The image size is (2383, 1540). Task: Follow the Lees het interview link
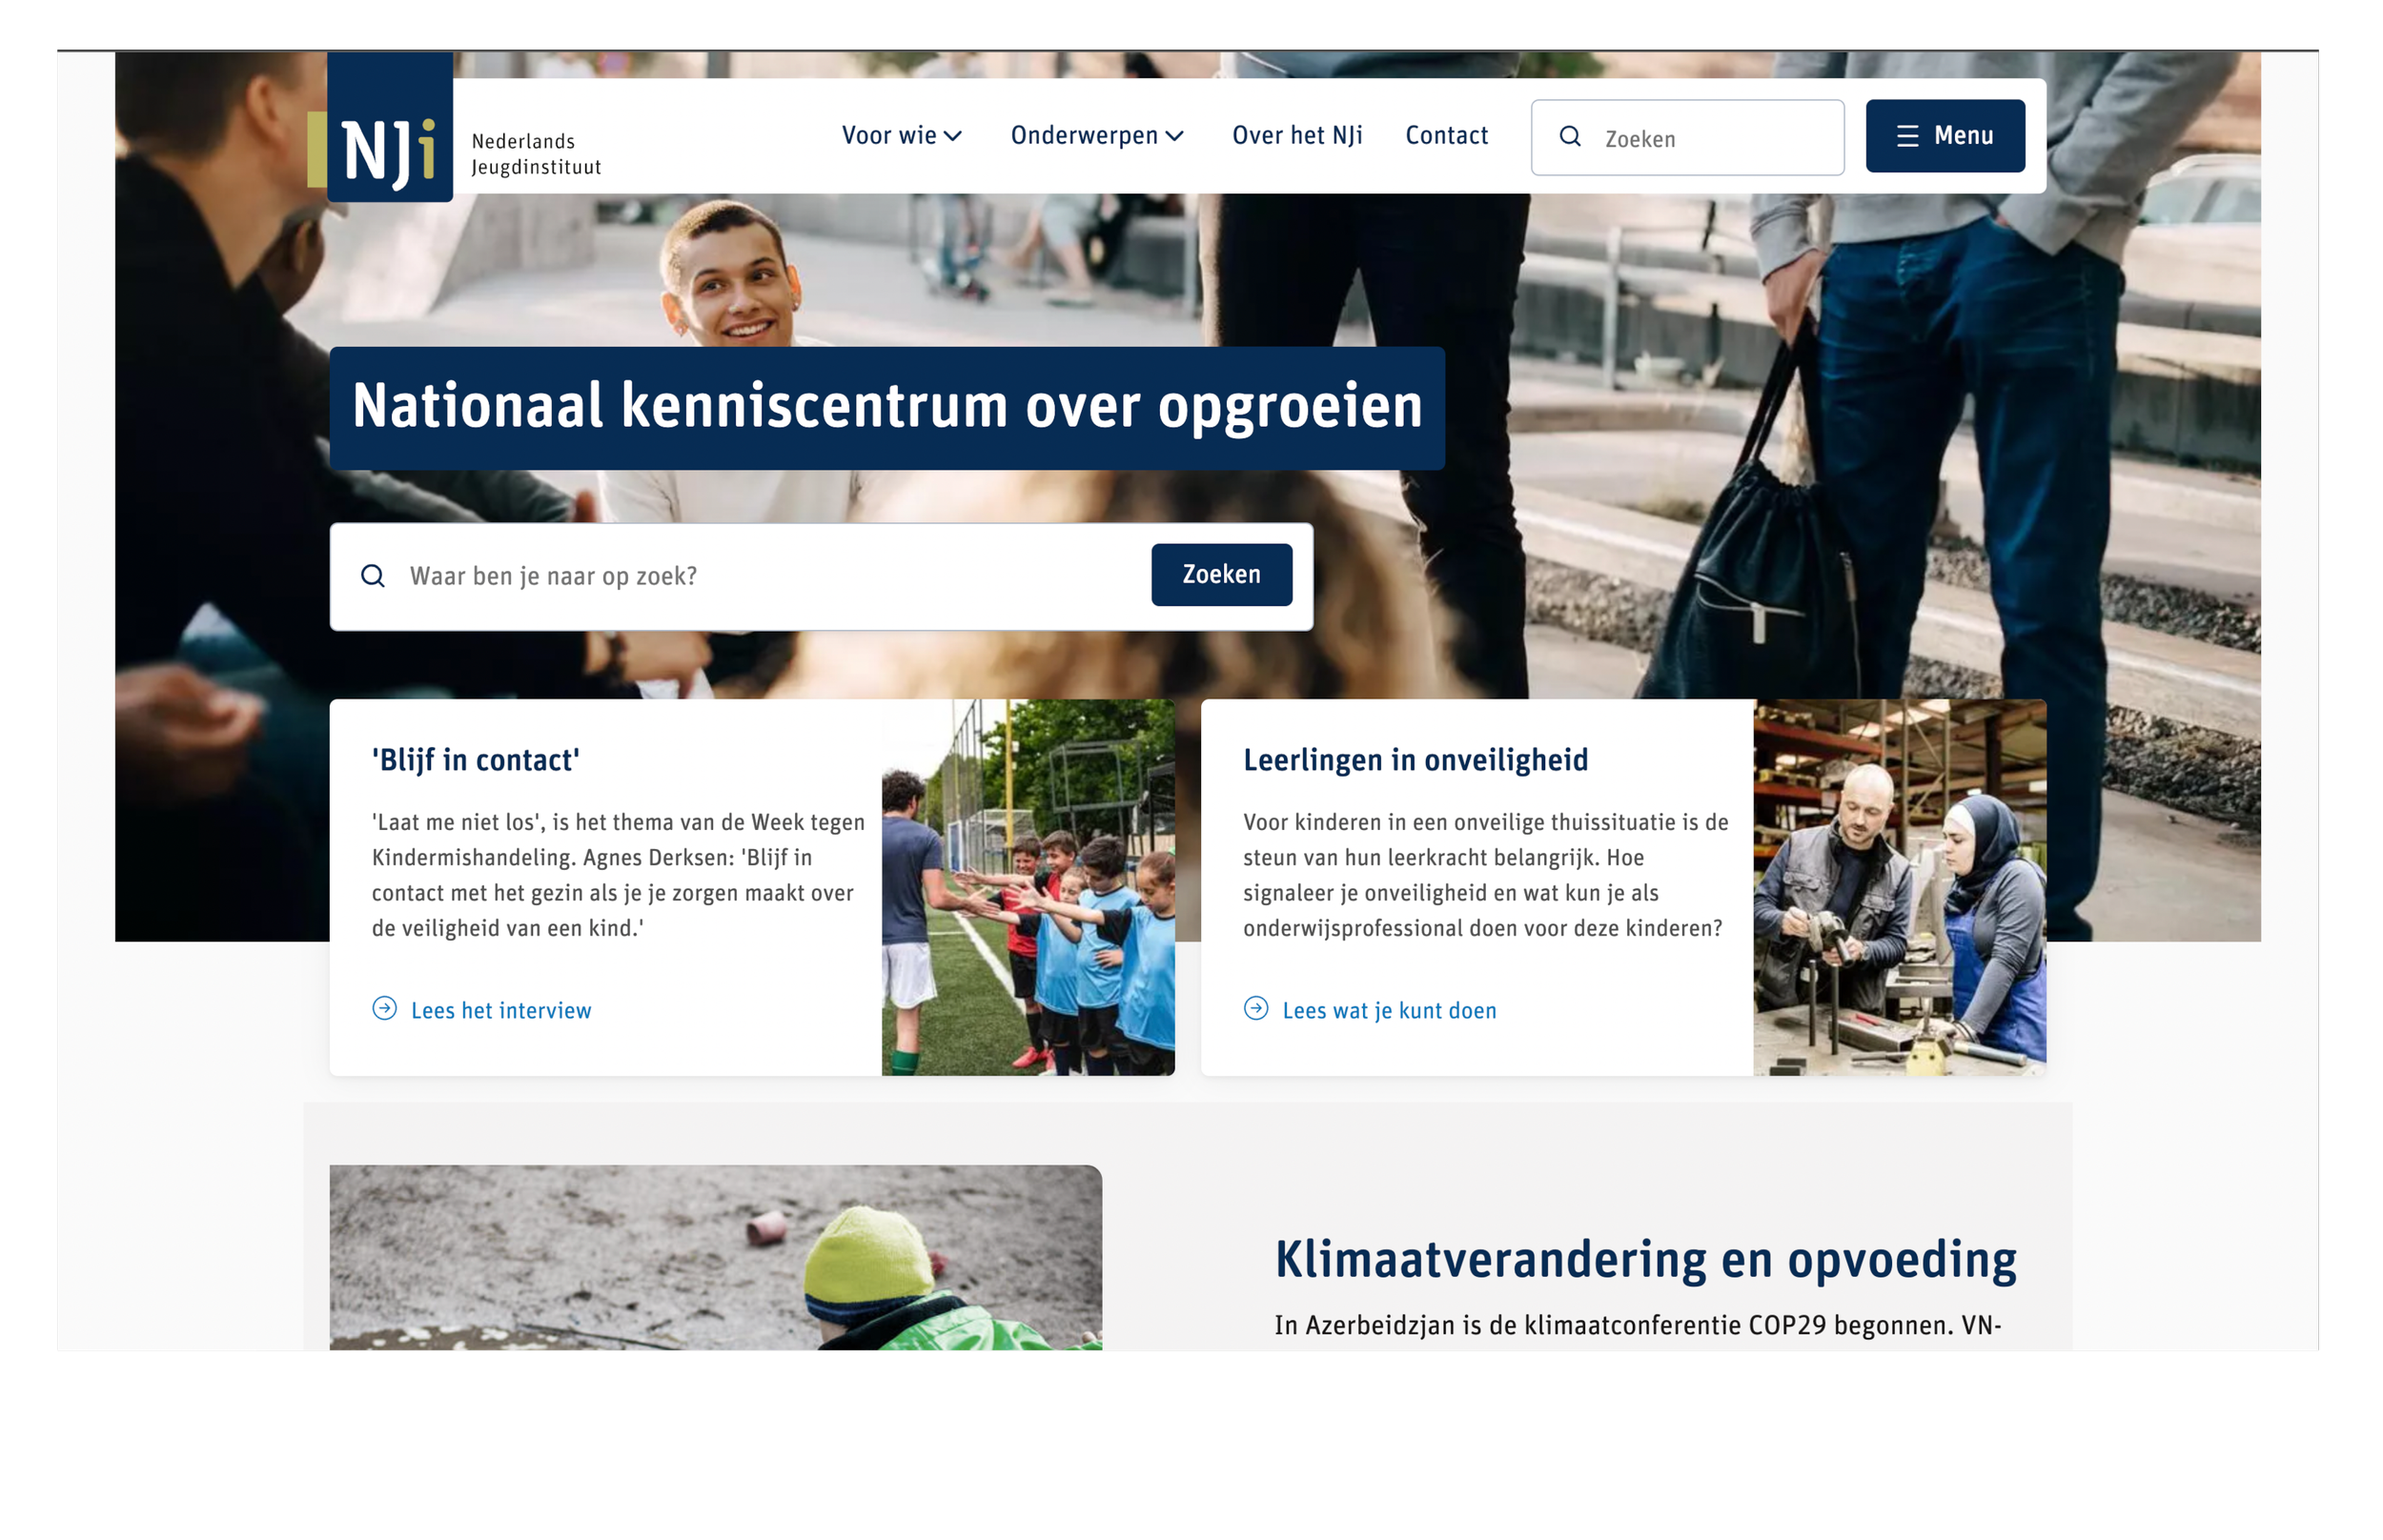[501, 1010]
